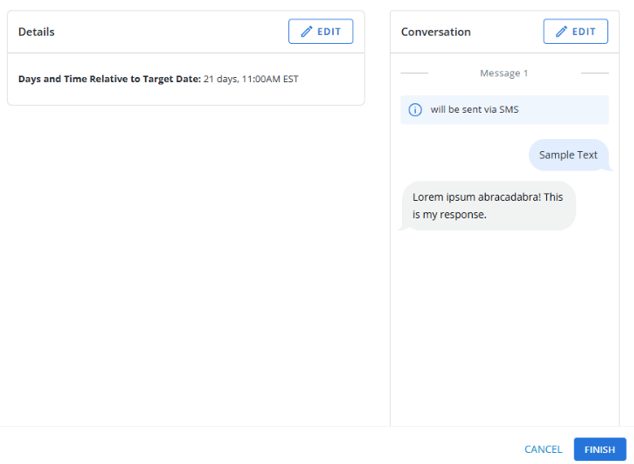
Task: Click the line right of Message 1
Action: [594, 73]
